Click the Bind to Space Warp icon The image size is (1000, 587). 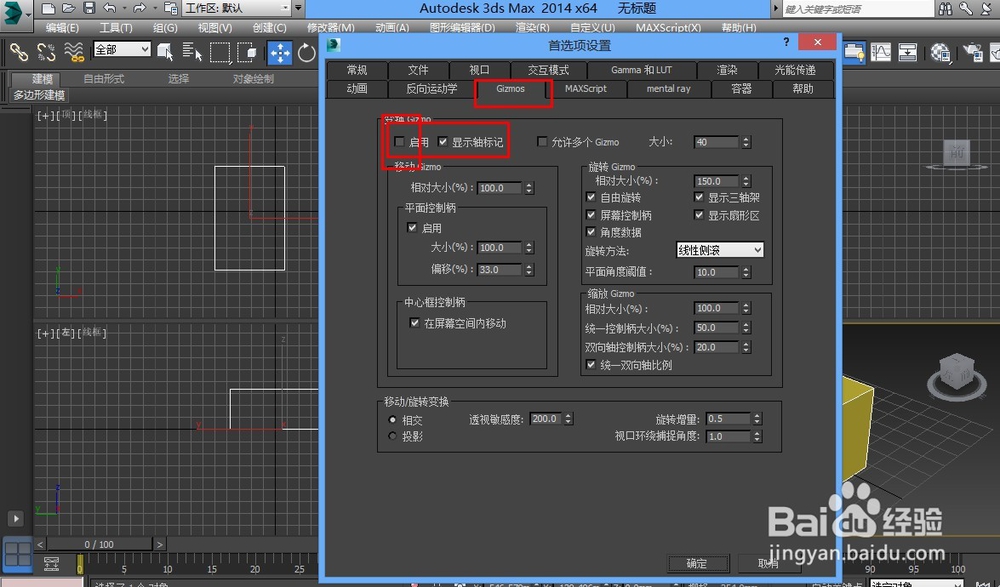point(74,52)
